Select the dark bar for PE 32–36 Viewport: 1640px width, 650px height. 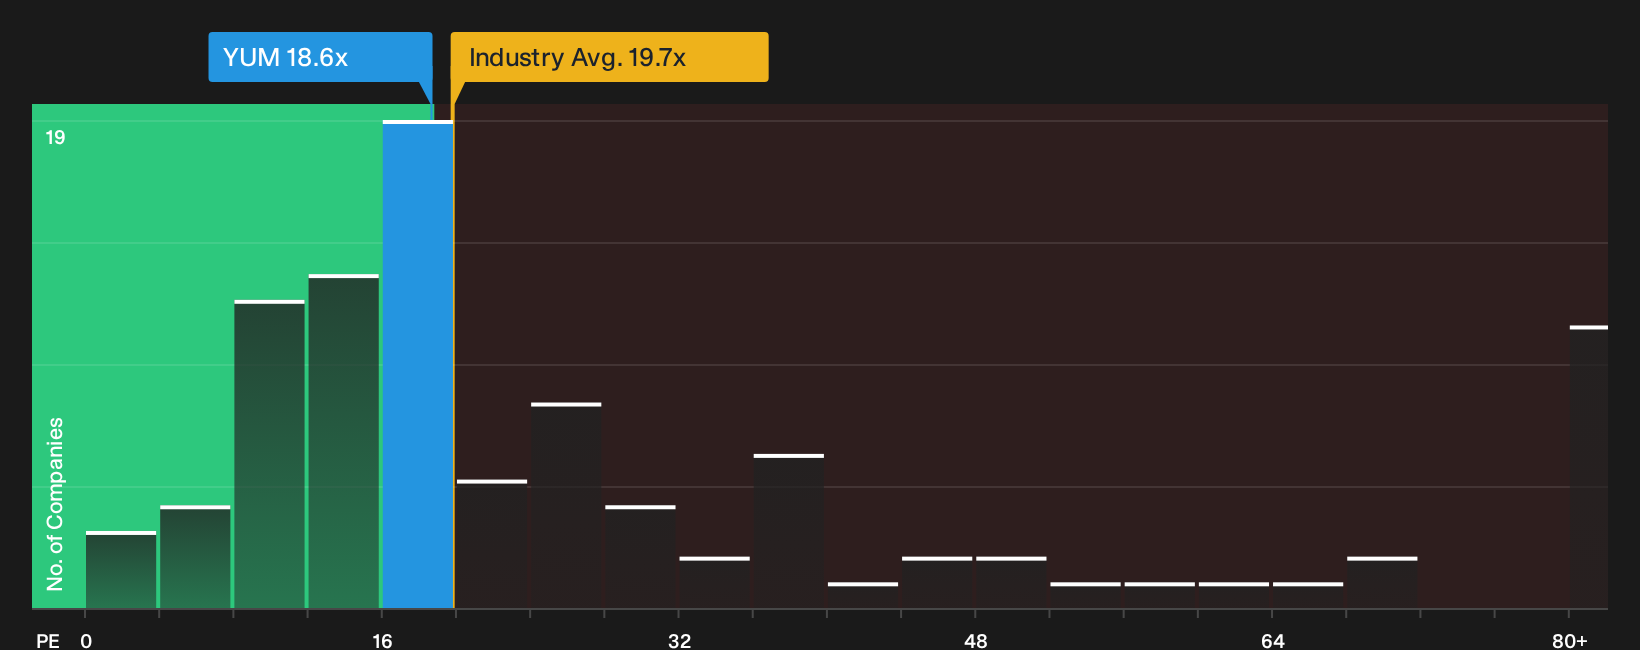click(x=715, y=583)
